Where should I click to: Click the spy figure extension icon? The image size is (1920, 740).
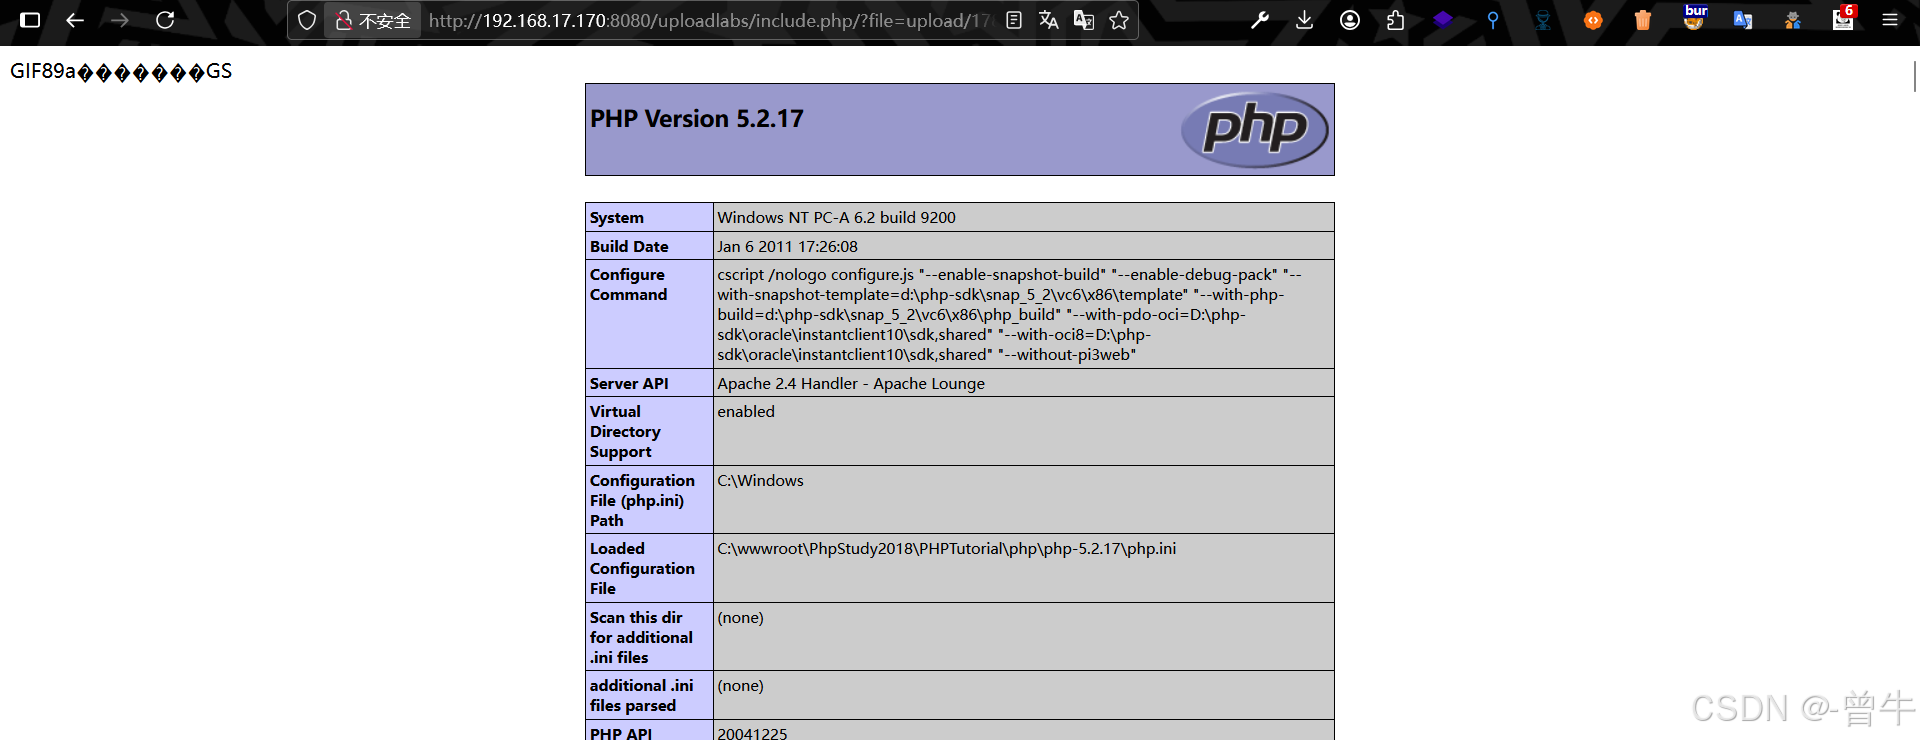pyautogui.click(x=1793, y=20)
